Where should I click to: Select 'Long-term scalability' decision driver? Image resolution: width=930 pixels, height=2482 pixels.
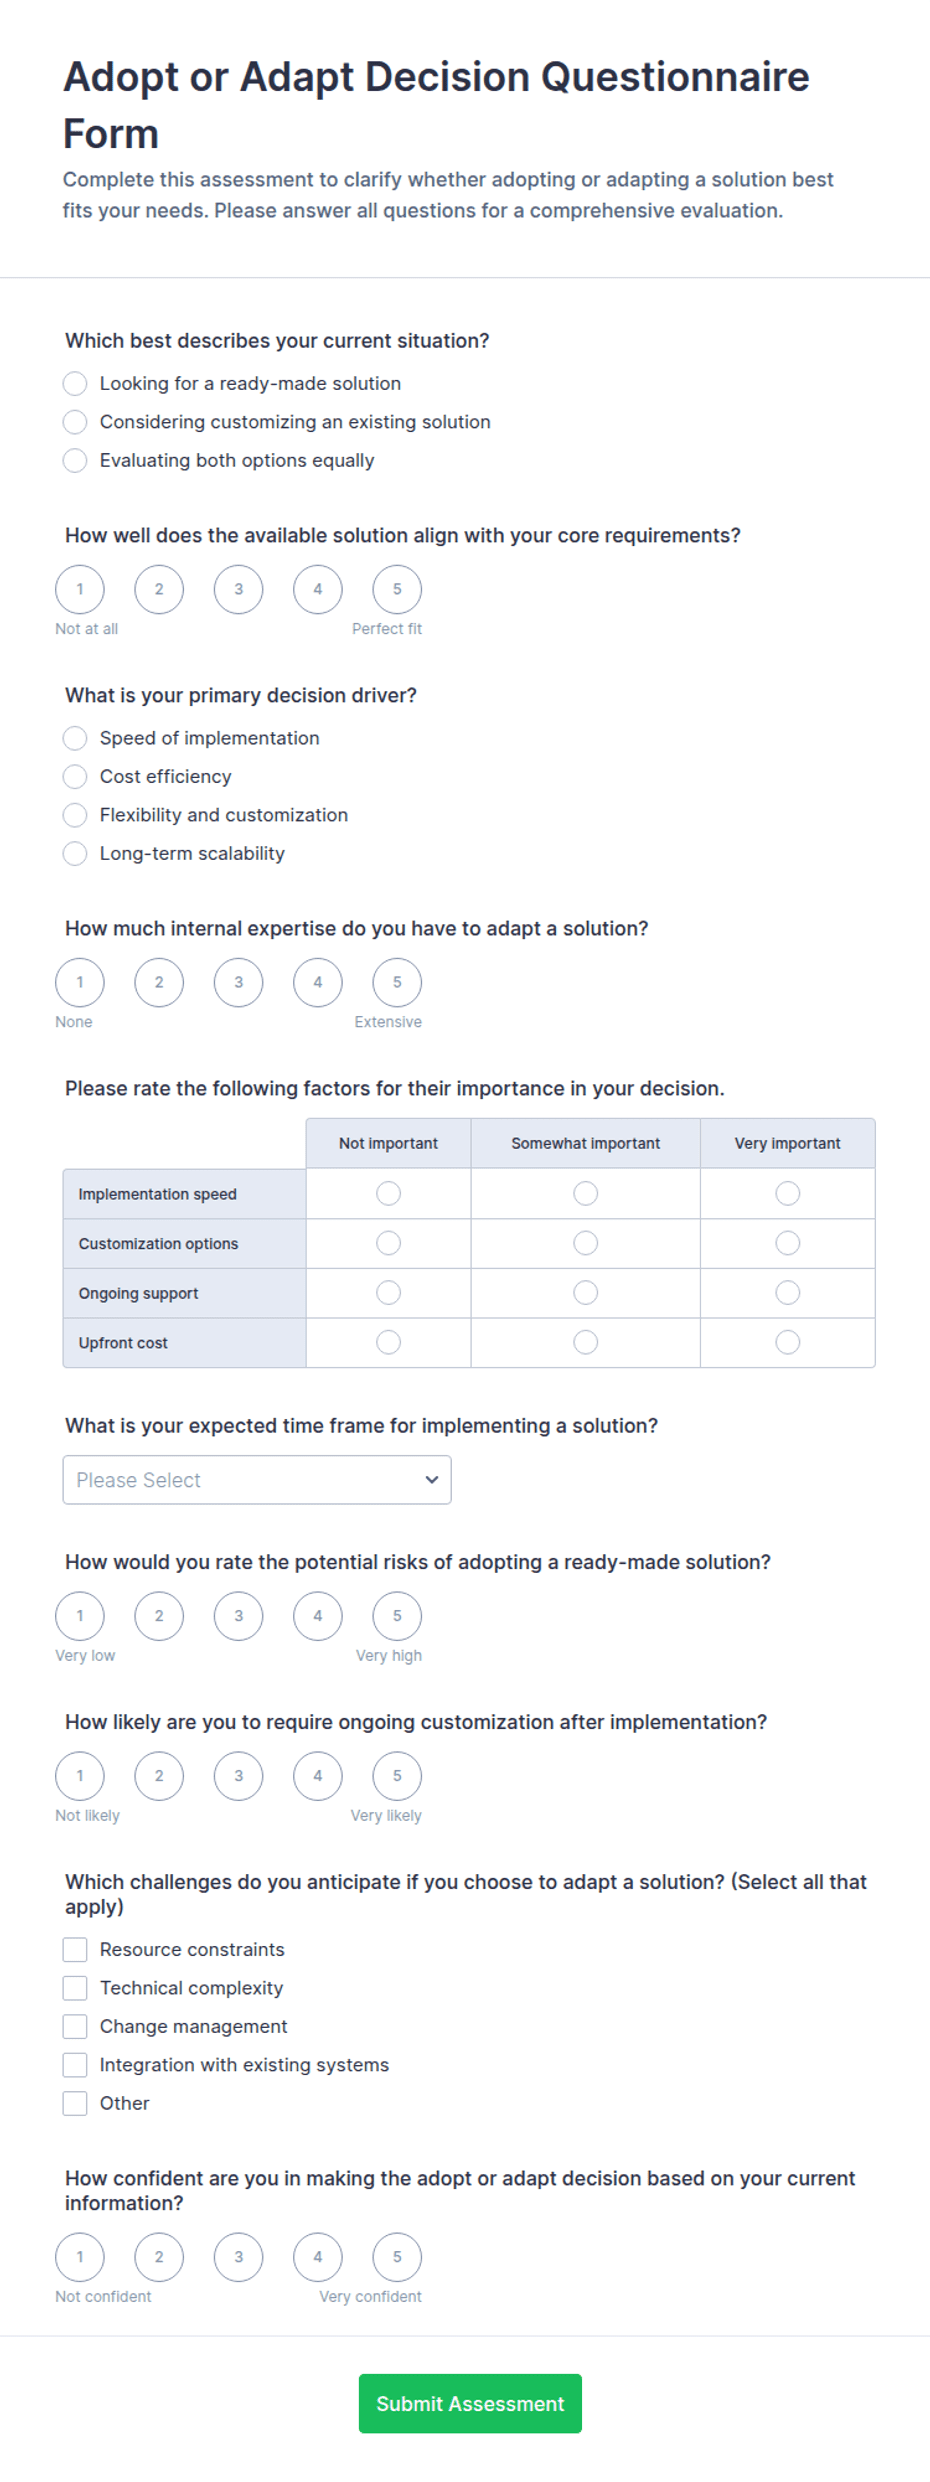tap(75, 854)
